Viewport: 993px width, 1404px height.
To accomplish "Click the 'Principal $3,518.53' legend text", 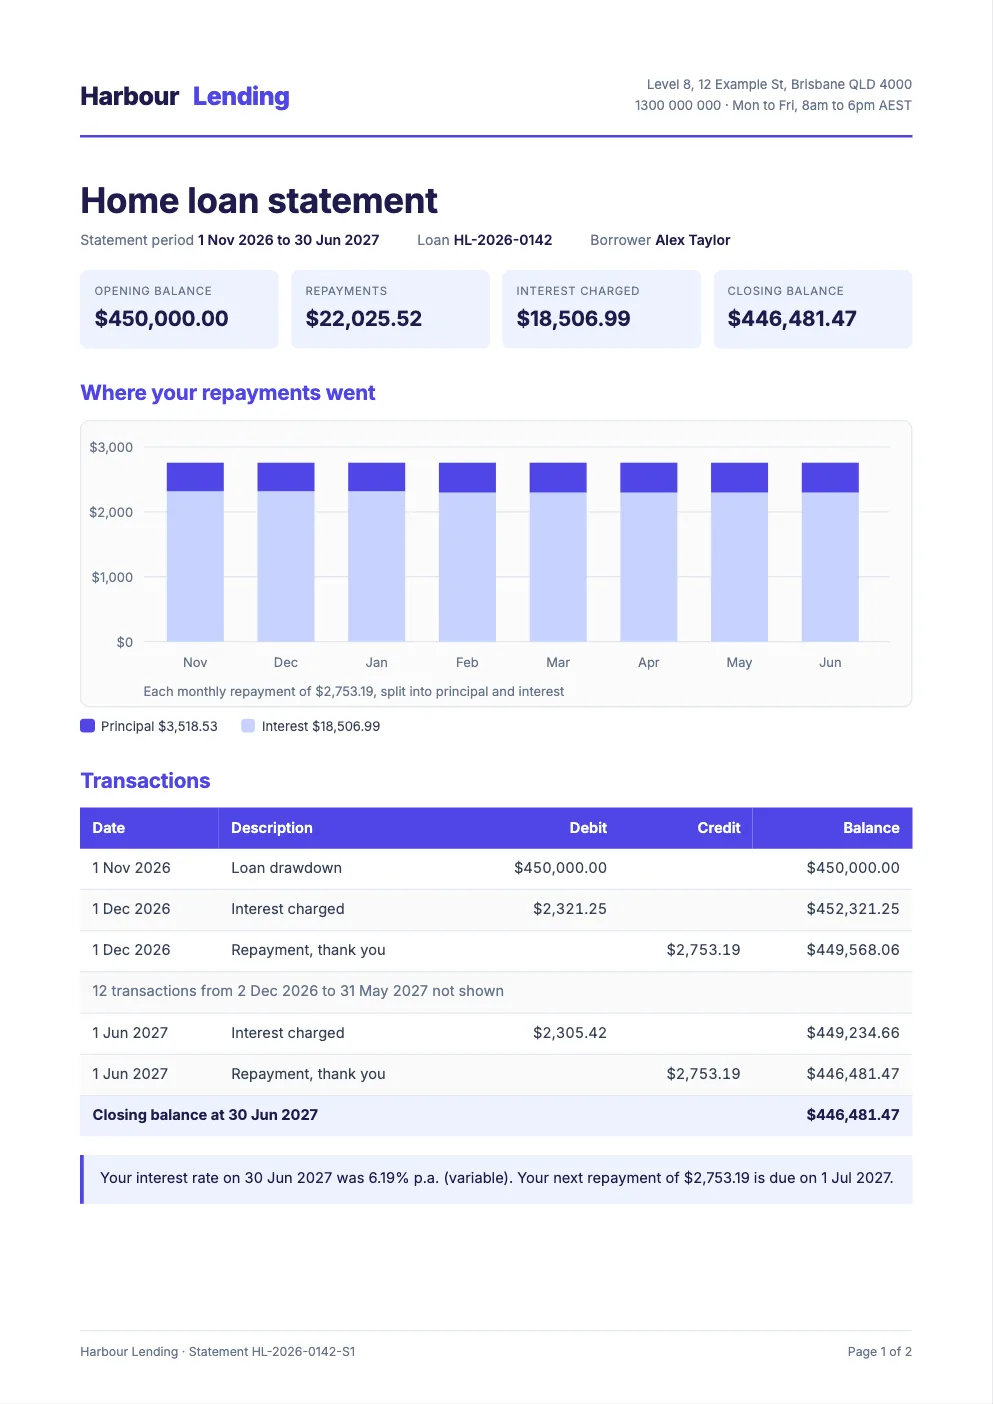I will click(x=159, y=726).
